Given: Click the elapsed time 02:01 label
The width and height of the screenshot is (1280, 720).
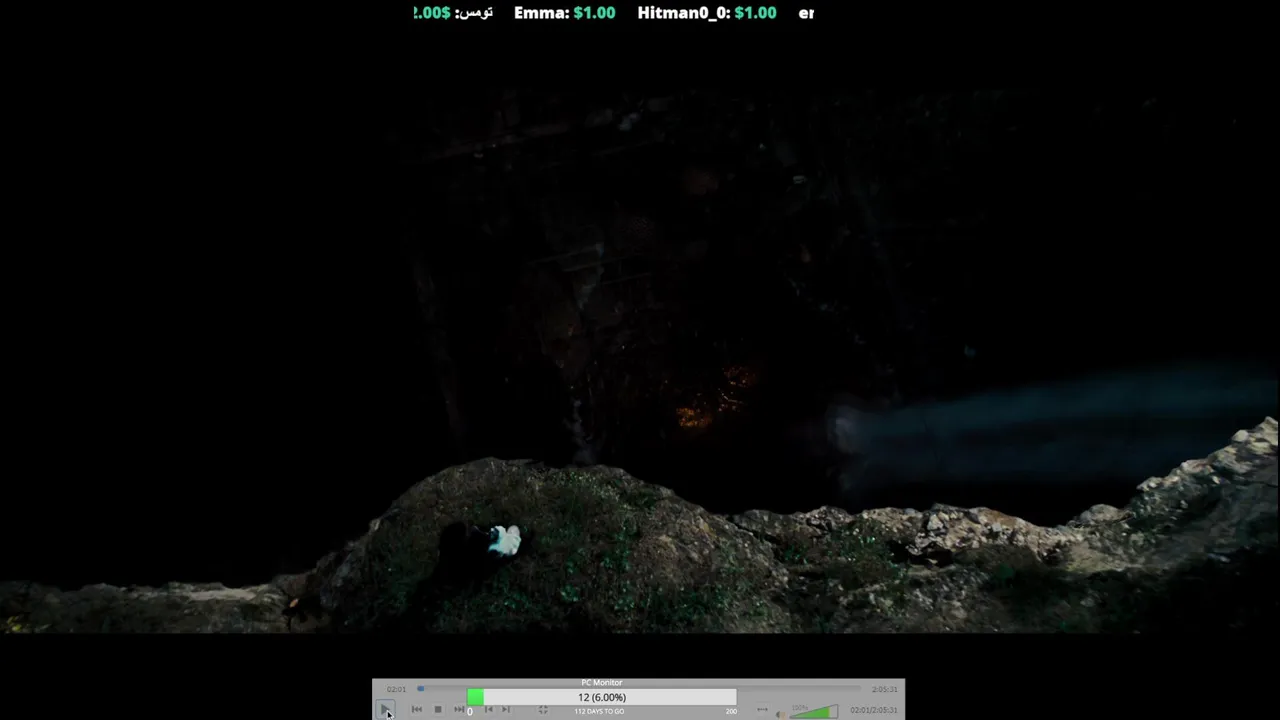Looking at the screenshot, I should 397,689.
